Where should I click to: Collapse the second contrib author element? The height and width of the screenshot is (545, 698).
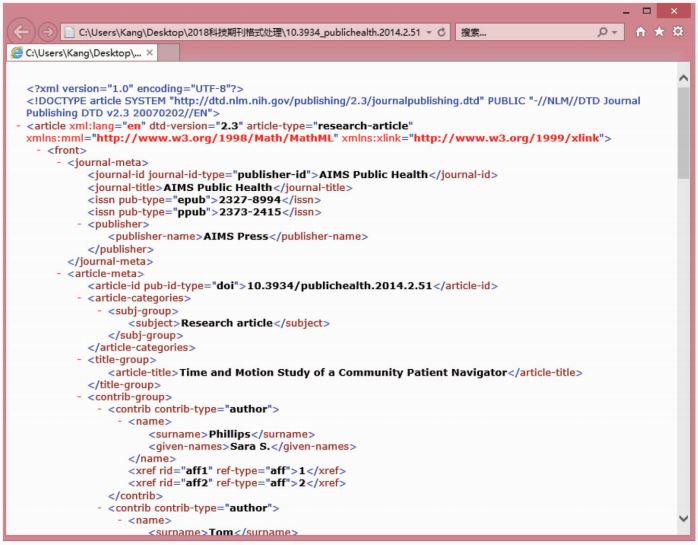click(x=100, y=508)
